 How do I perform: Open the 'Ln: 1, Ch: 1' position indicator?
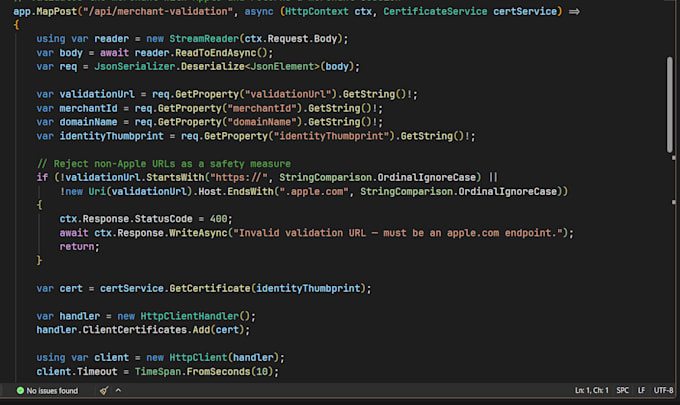point(592,390)
